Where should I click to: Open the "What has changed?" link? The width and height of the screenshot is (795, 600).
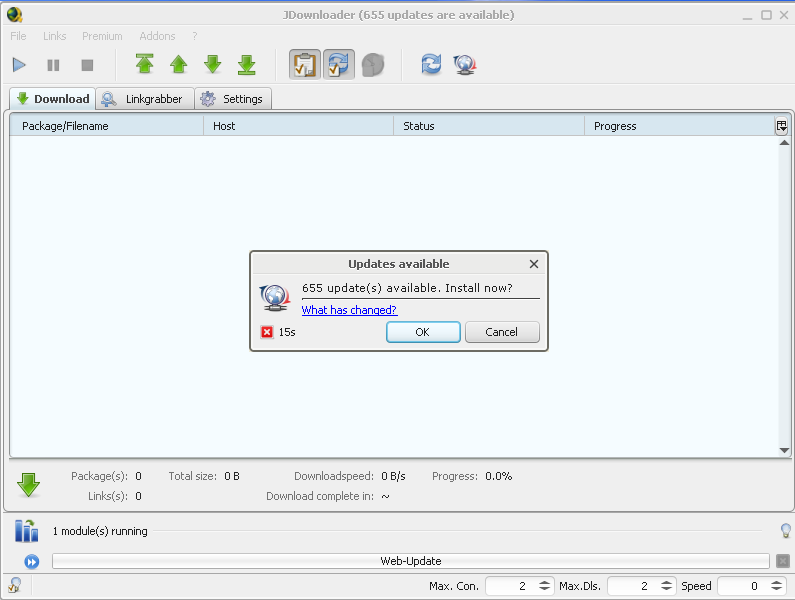coord(349,310)
